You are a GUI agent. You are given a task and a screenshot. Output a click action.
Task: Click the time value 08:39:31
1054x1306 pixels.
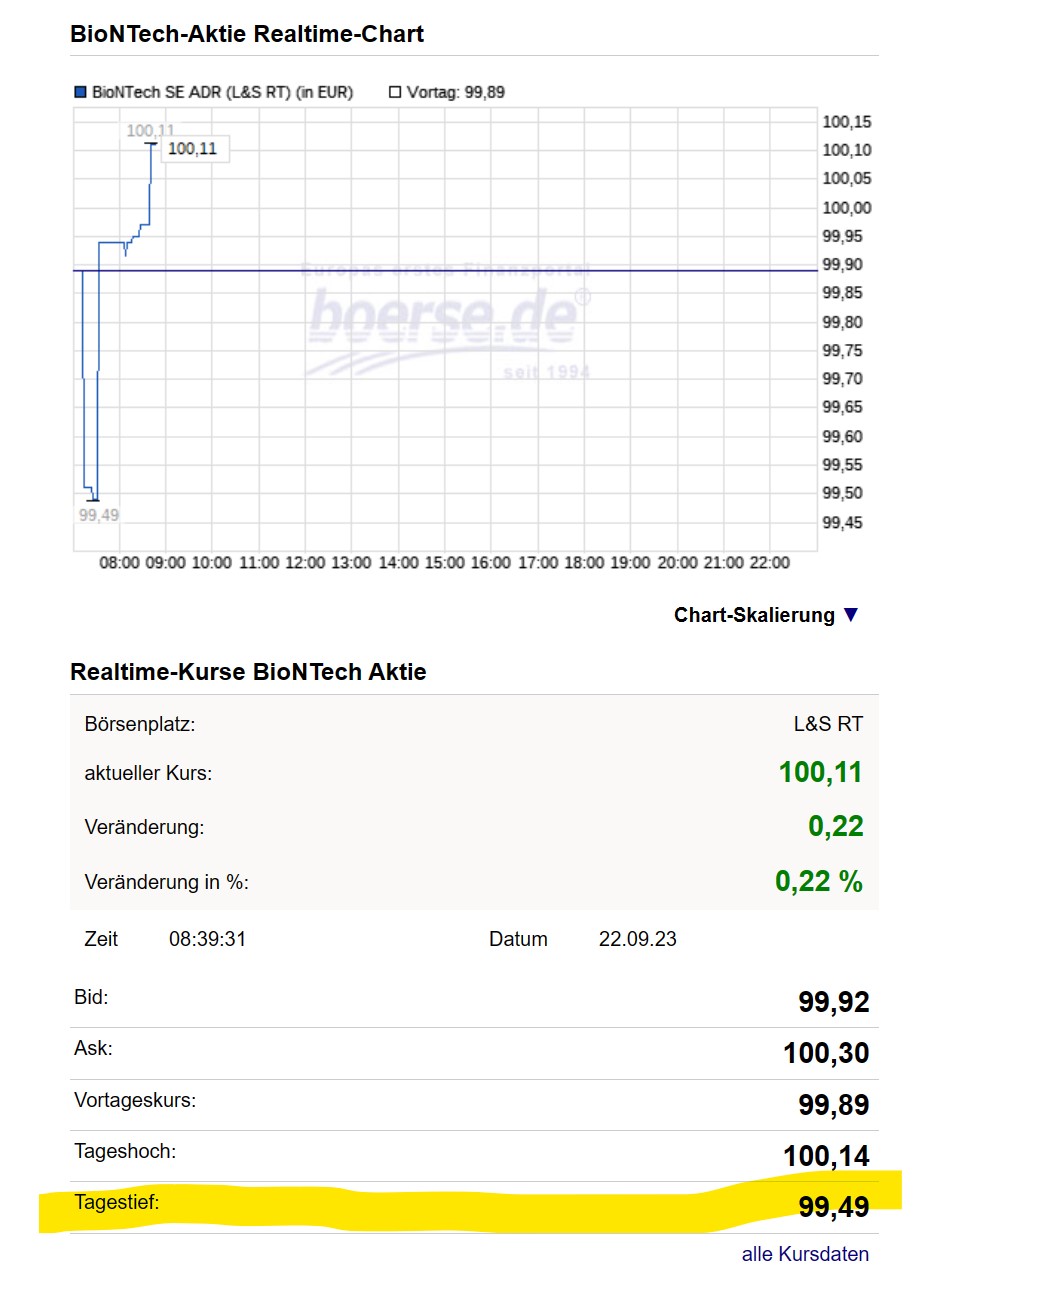click(x=207, y=939)
